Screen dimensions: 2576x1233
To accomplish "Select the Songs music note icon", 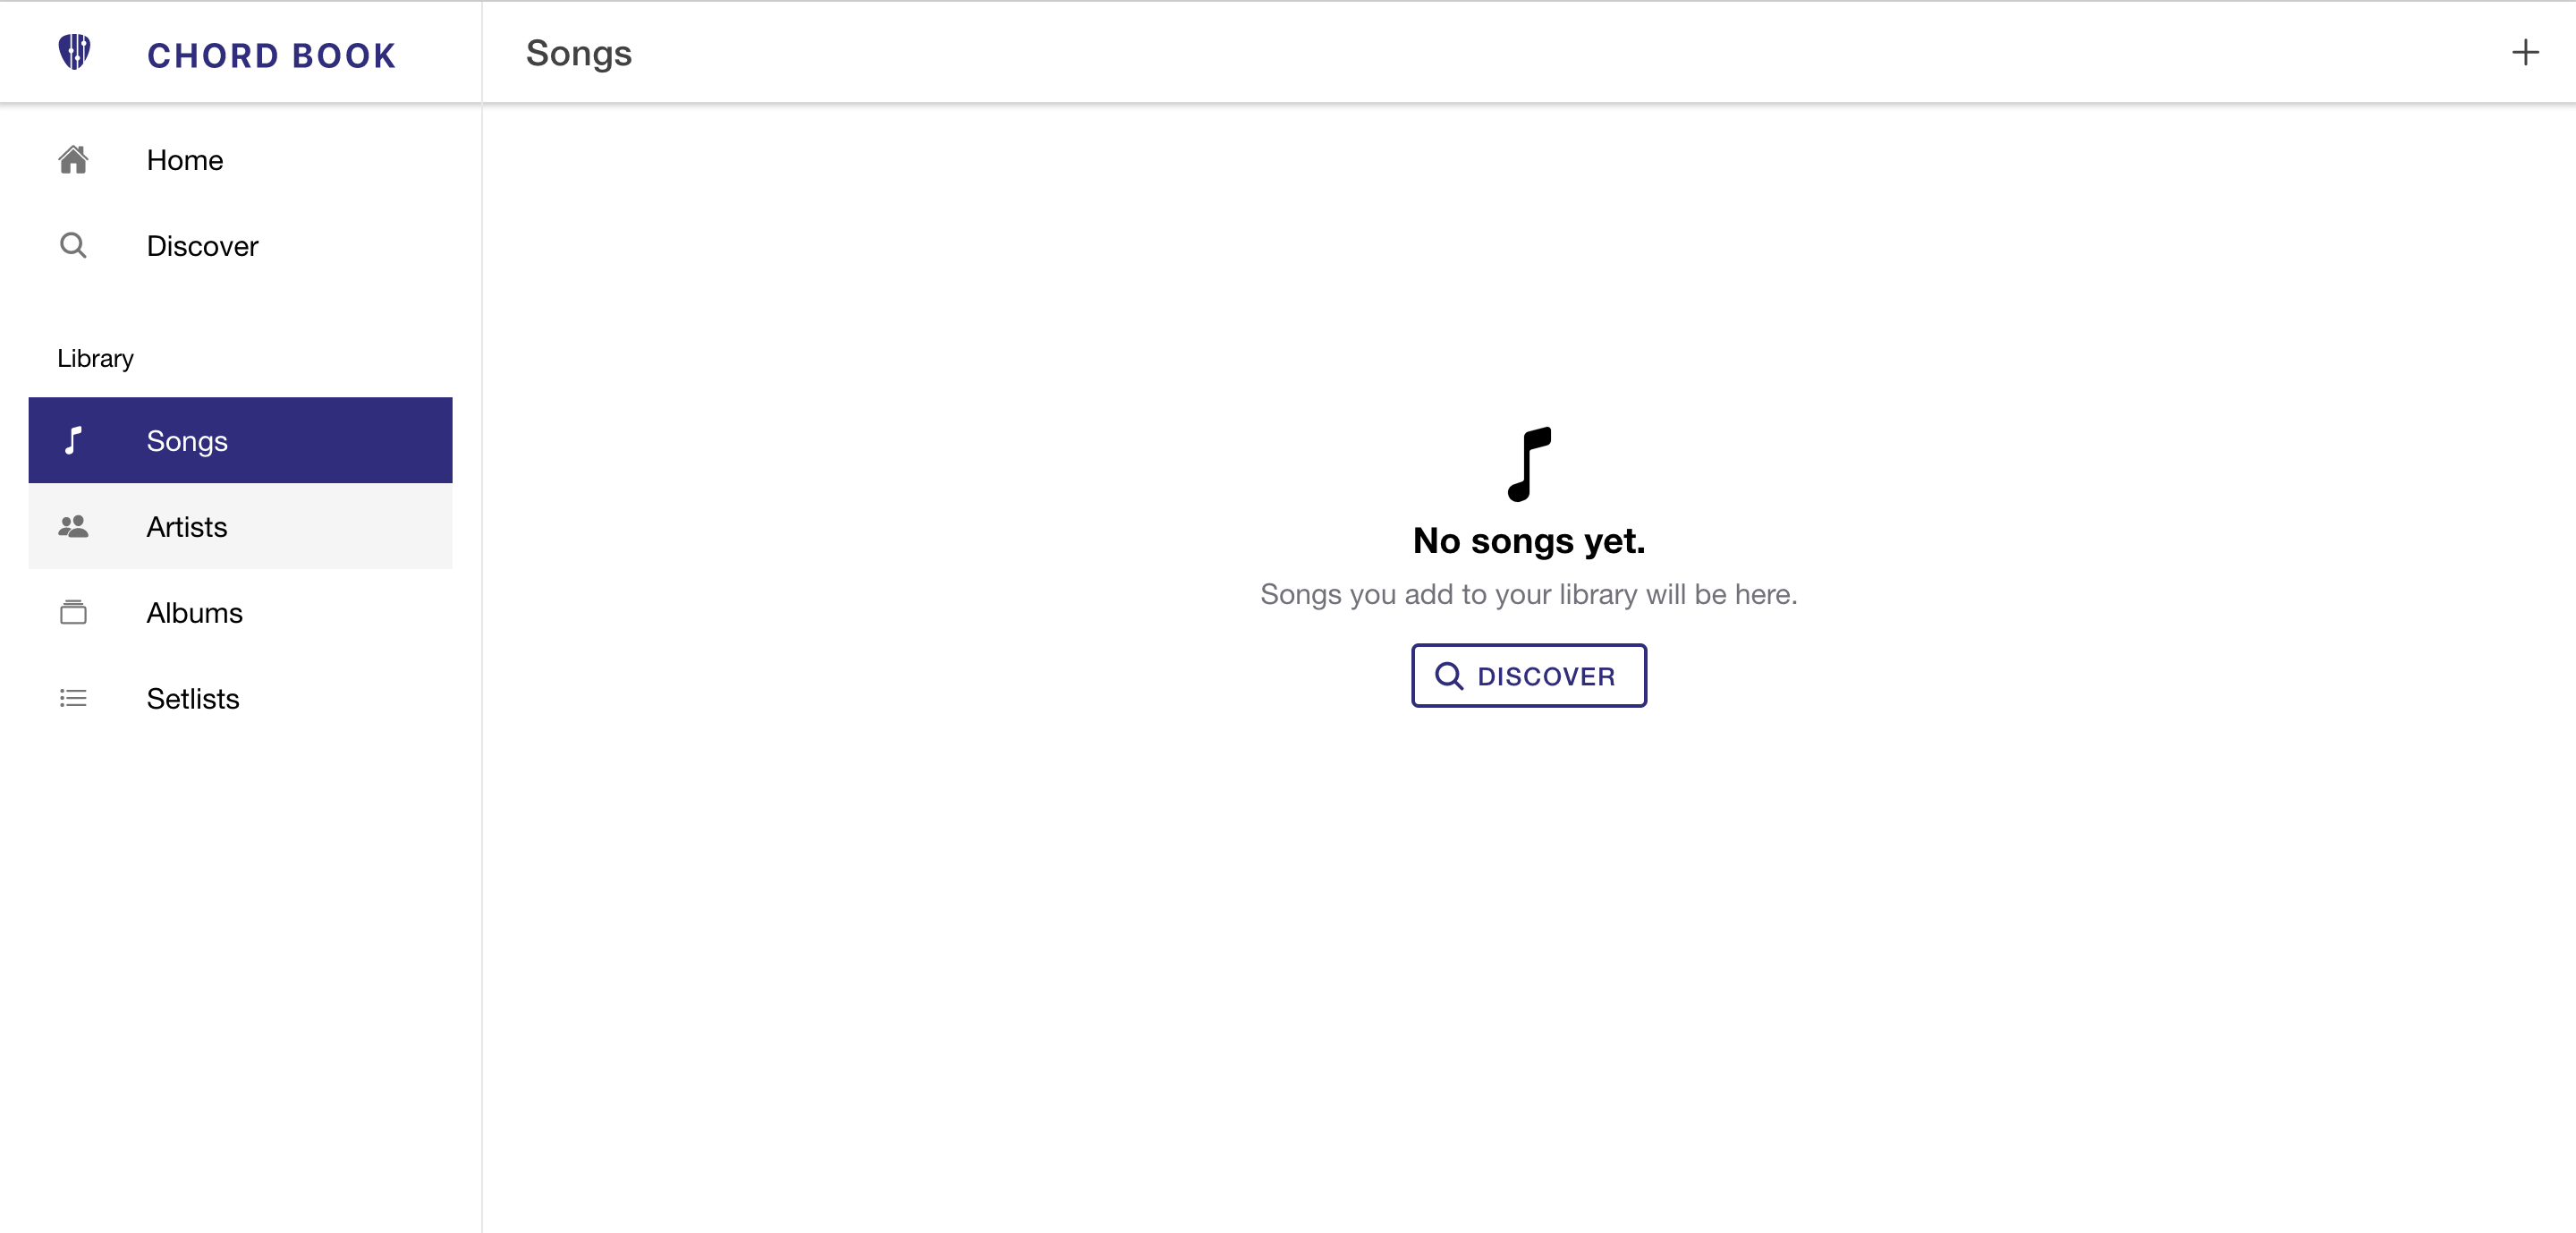I will click(x=73, y=440).
